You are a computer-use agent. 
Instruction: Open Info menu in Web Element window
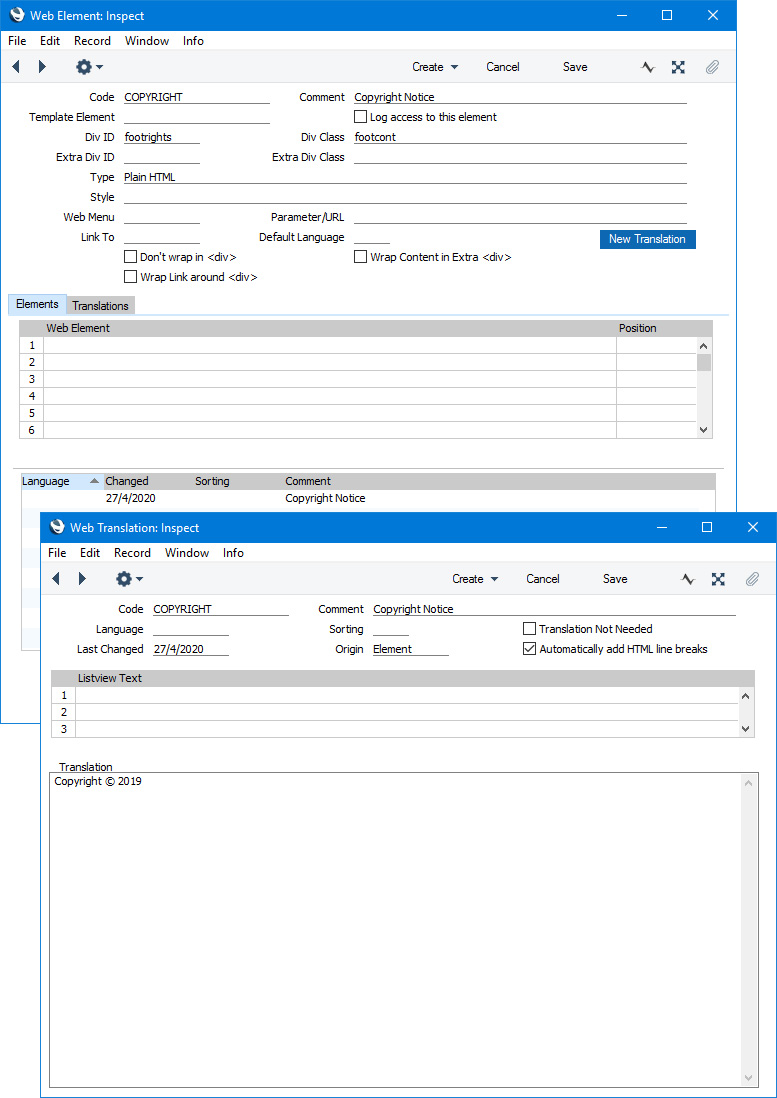[193, 41]
